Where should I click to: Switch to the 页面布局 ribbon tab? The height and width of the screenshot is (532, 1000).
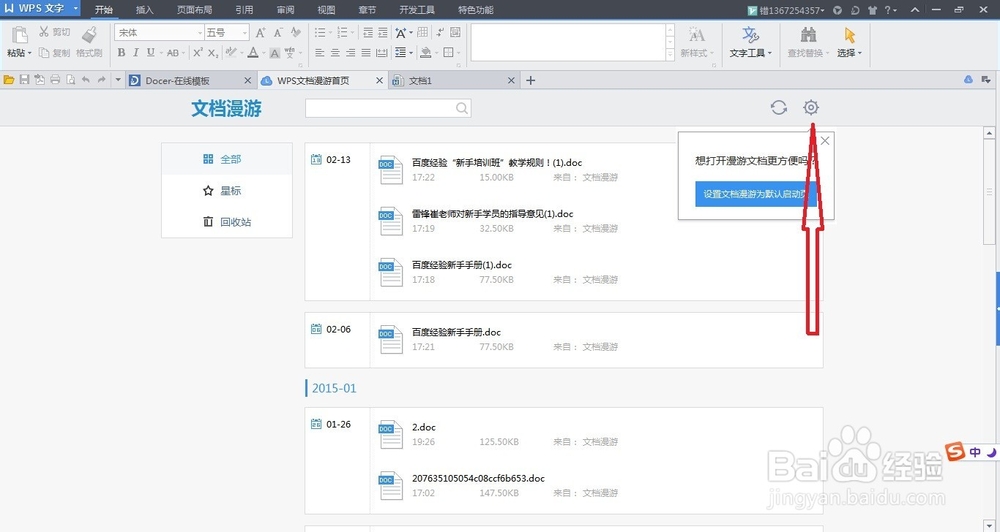click(x=195, y=10)
